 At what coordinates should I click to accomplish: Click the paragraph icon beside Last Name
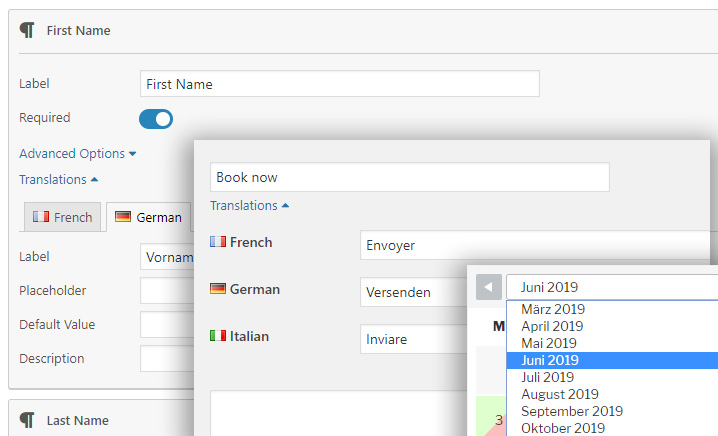pos(27,421)
